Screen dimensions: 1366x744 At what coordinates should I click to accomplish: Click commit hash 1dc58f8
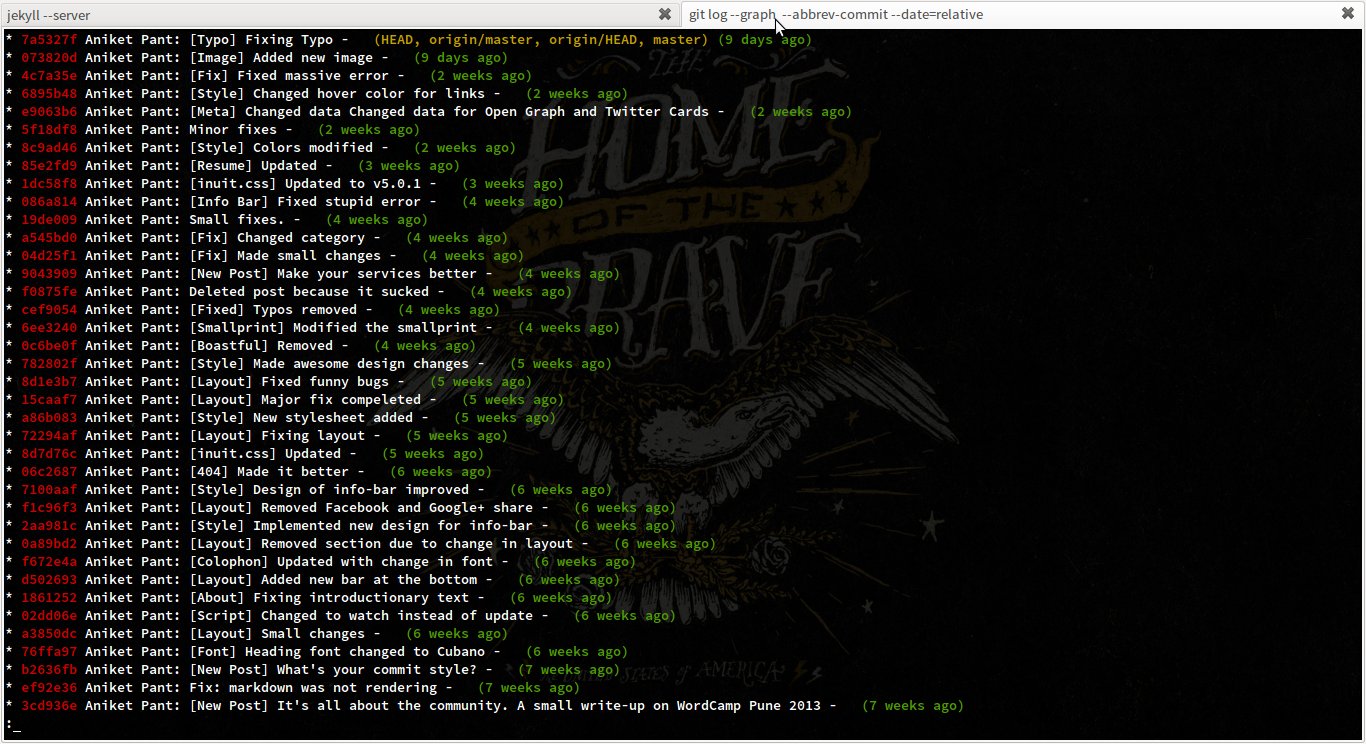pyautogui.click(x=49, y=184)
